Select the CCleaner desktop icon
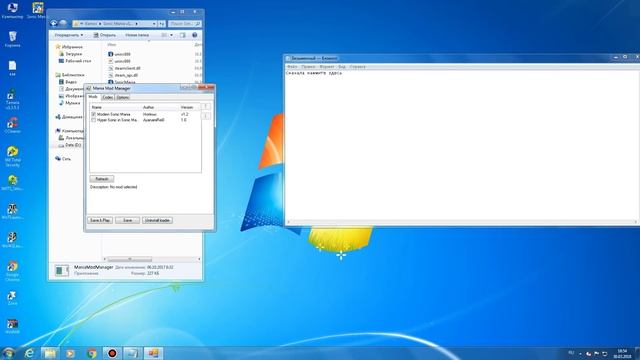Image resolution: width=640 pixels, height=360 pixels. tap(13, 125)
